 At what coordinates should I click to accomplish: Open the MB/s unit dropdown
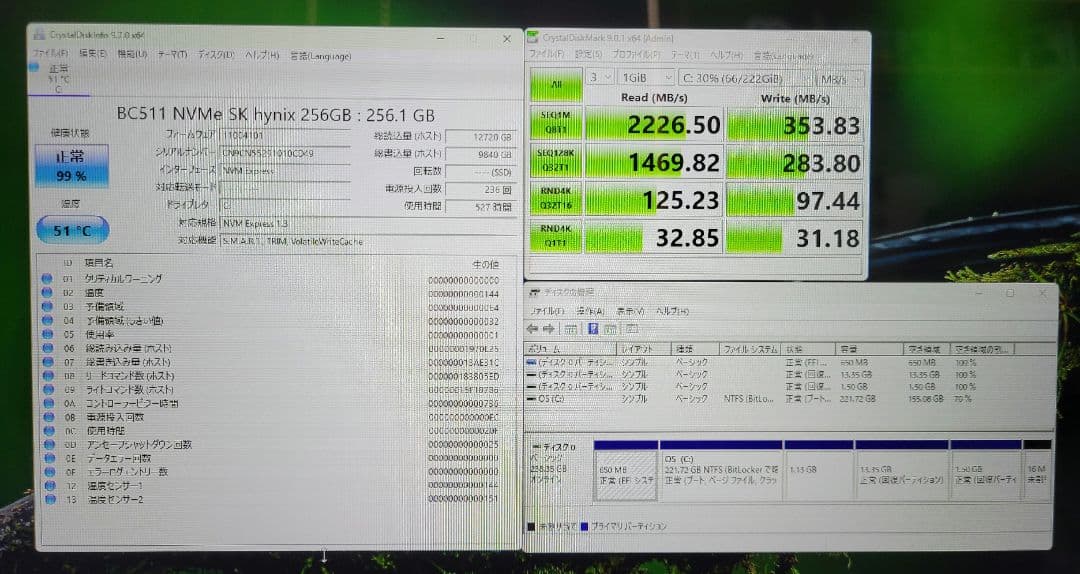(x=840, y=79)
